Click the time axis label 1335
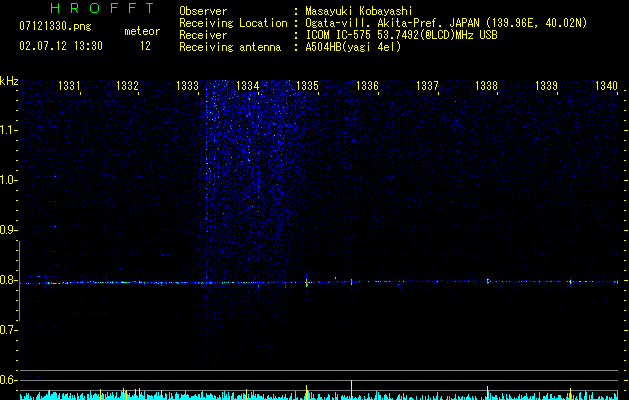 307,86
